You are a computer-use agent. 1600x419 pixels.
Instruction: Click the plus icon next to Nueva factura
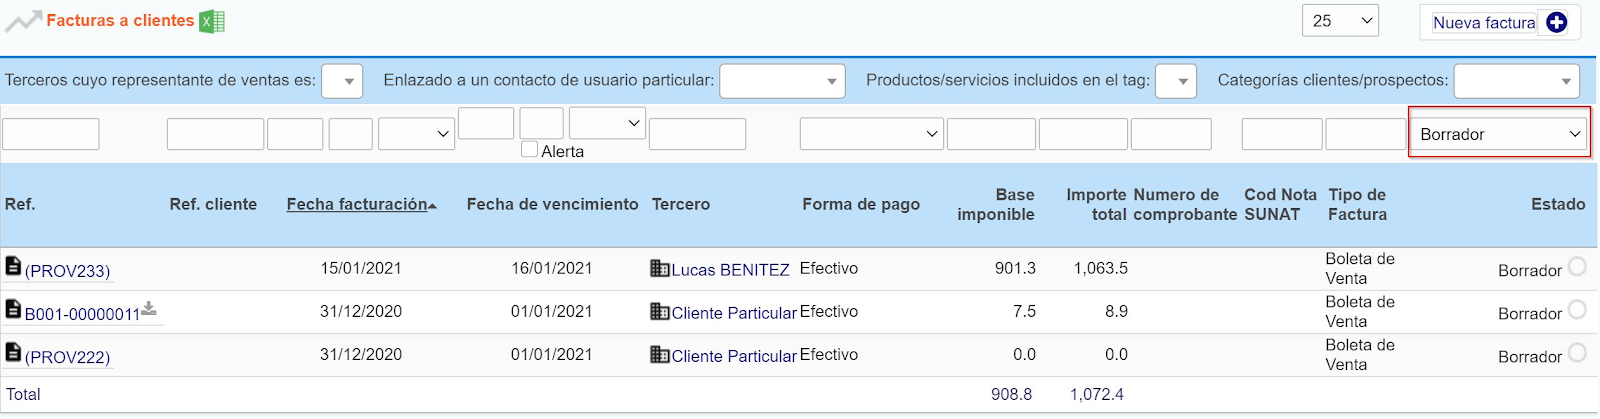tap(1557, 22)
